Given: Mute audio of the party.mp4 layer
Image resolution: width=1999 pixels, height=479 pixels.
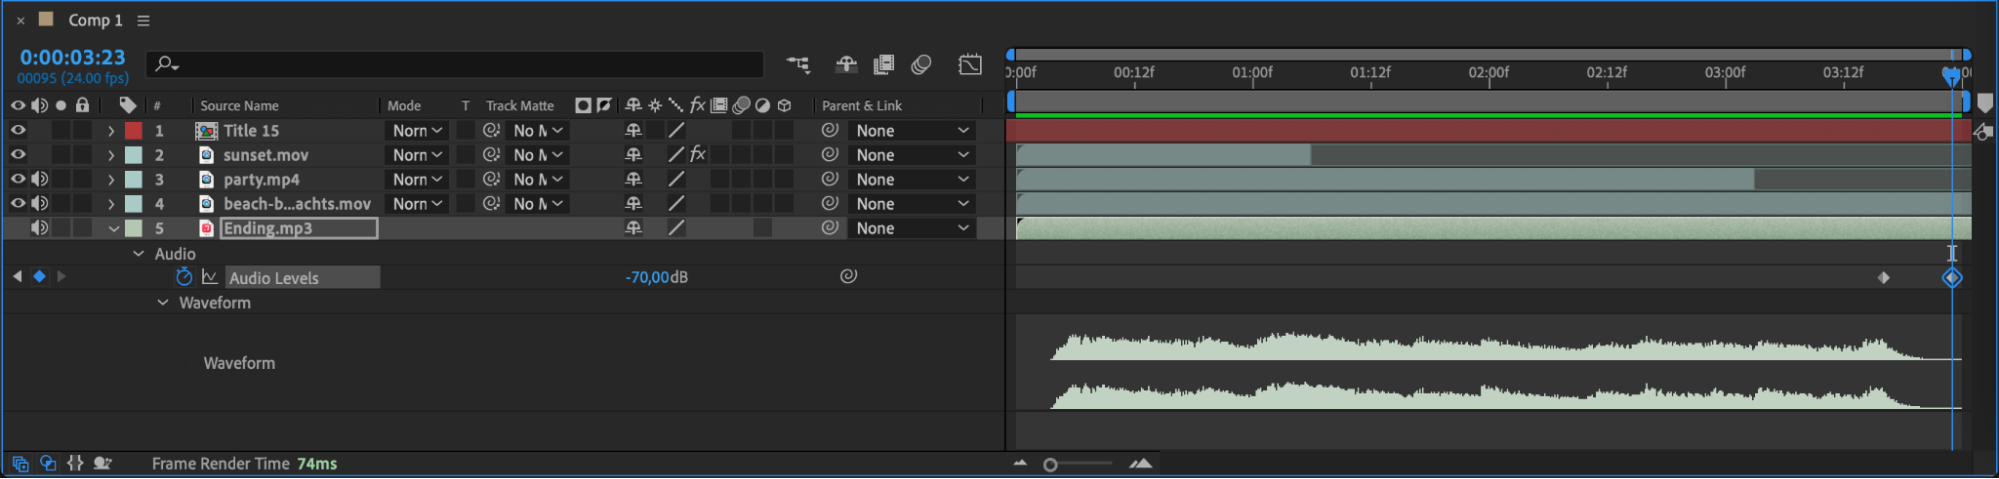Looking at the screenshot, I should click(x=39, y=179).
